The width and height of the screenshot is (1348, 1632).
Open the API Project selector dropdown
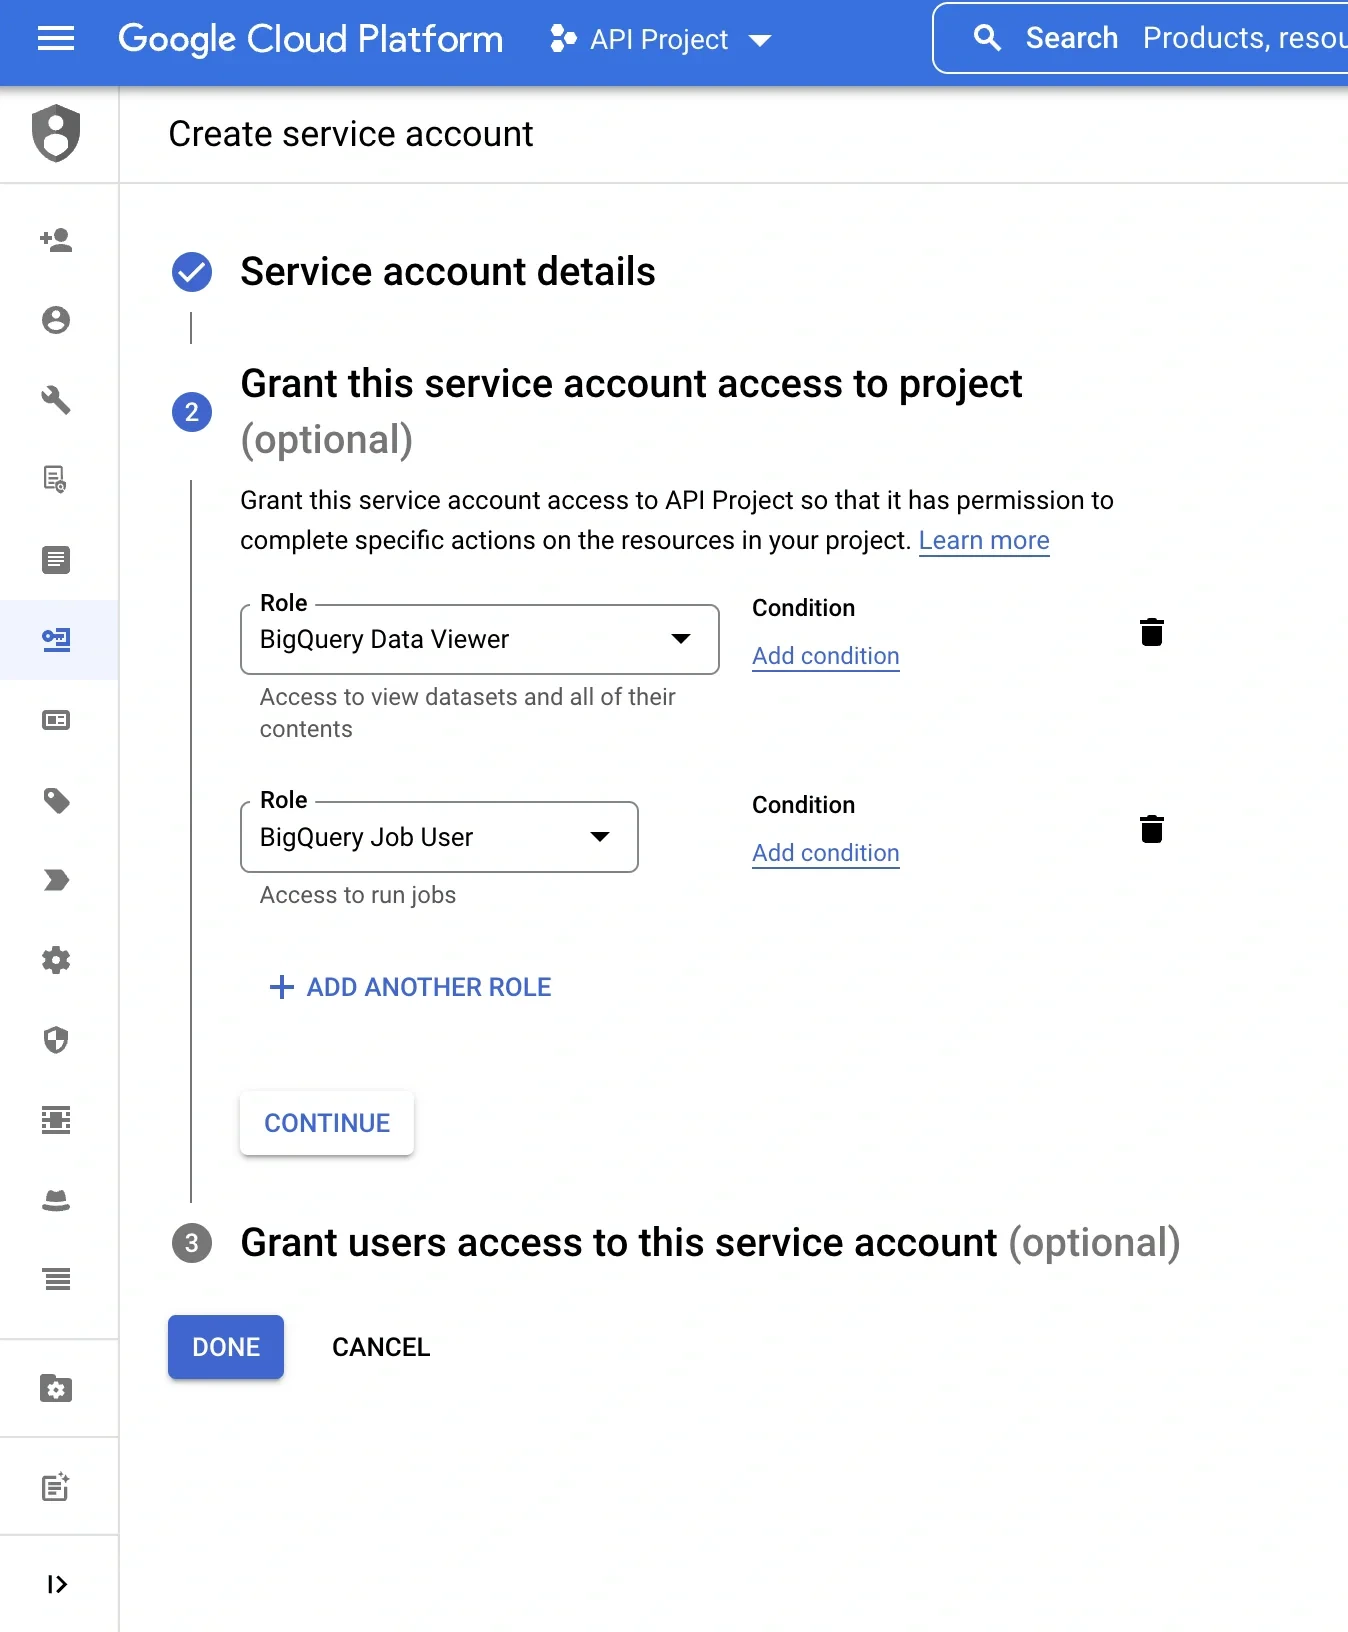[x=661, y=39]
